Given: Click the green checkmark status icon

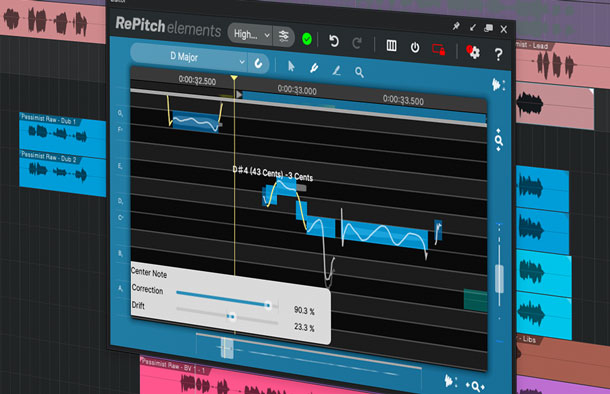Looking at the screenshot, I should [x=307, y=39].
